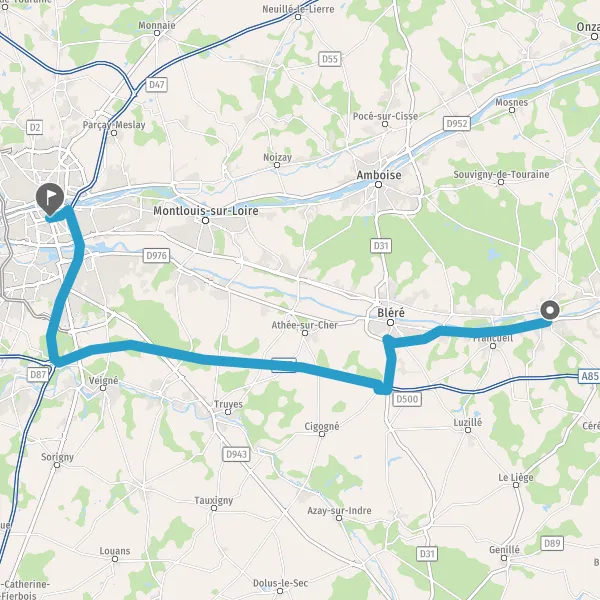Image resolution: width=600 pixels, height=600 pixels.
Task: Click the Athée-sur-Cher village label
Action: click(305, 325)
